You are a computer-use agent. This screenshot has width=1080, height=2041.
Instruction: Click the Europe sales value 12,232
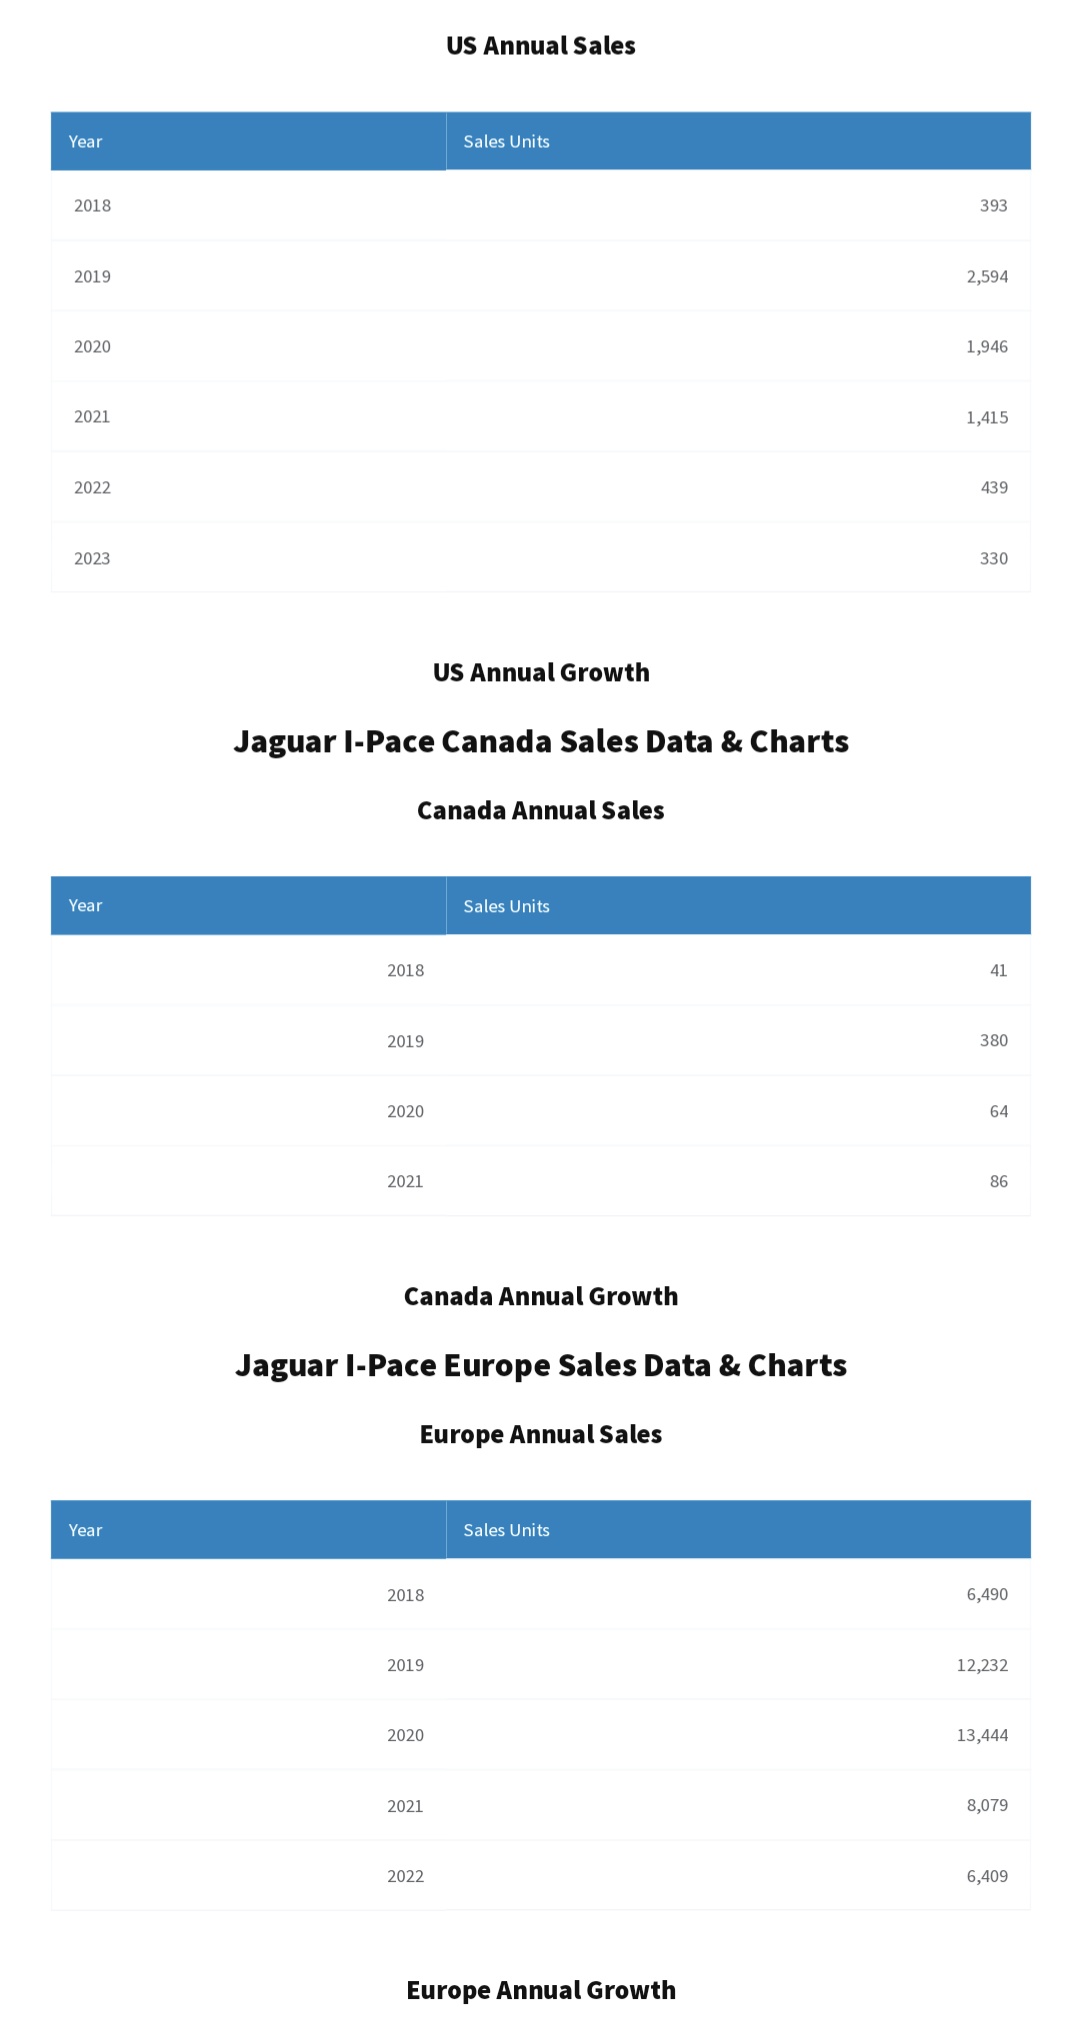(981, 1665)
